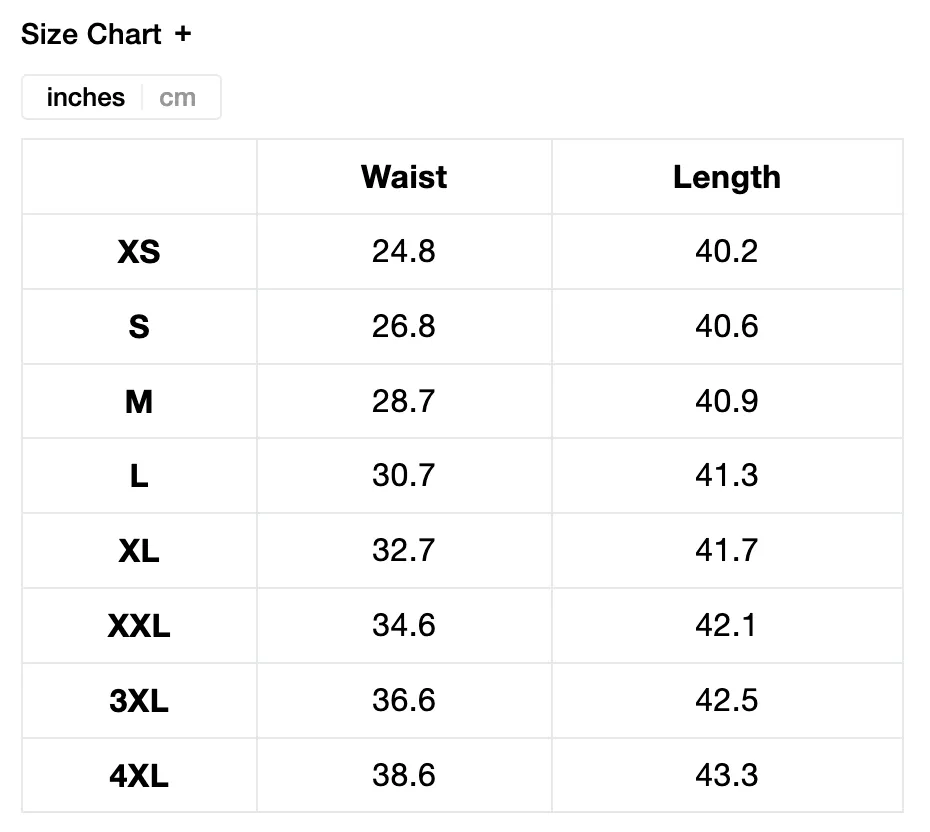Click the 36.6 waist value for 3XL
Image resolution: width=930 pixels, height=832 pixels.
404,700
